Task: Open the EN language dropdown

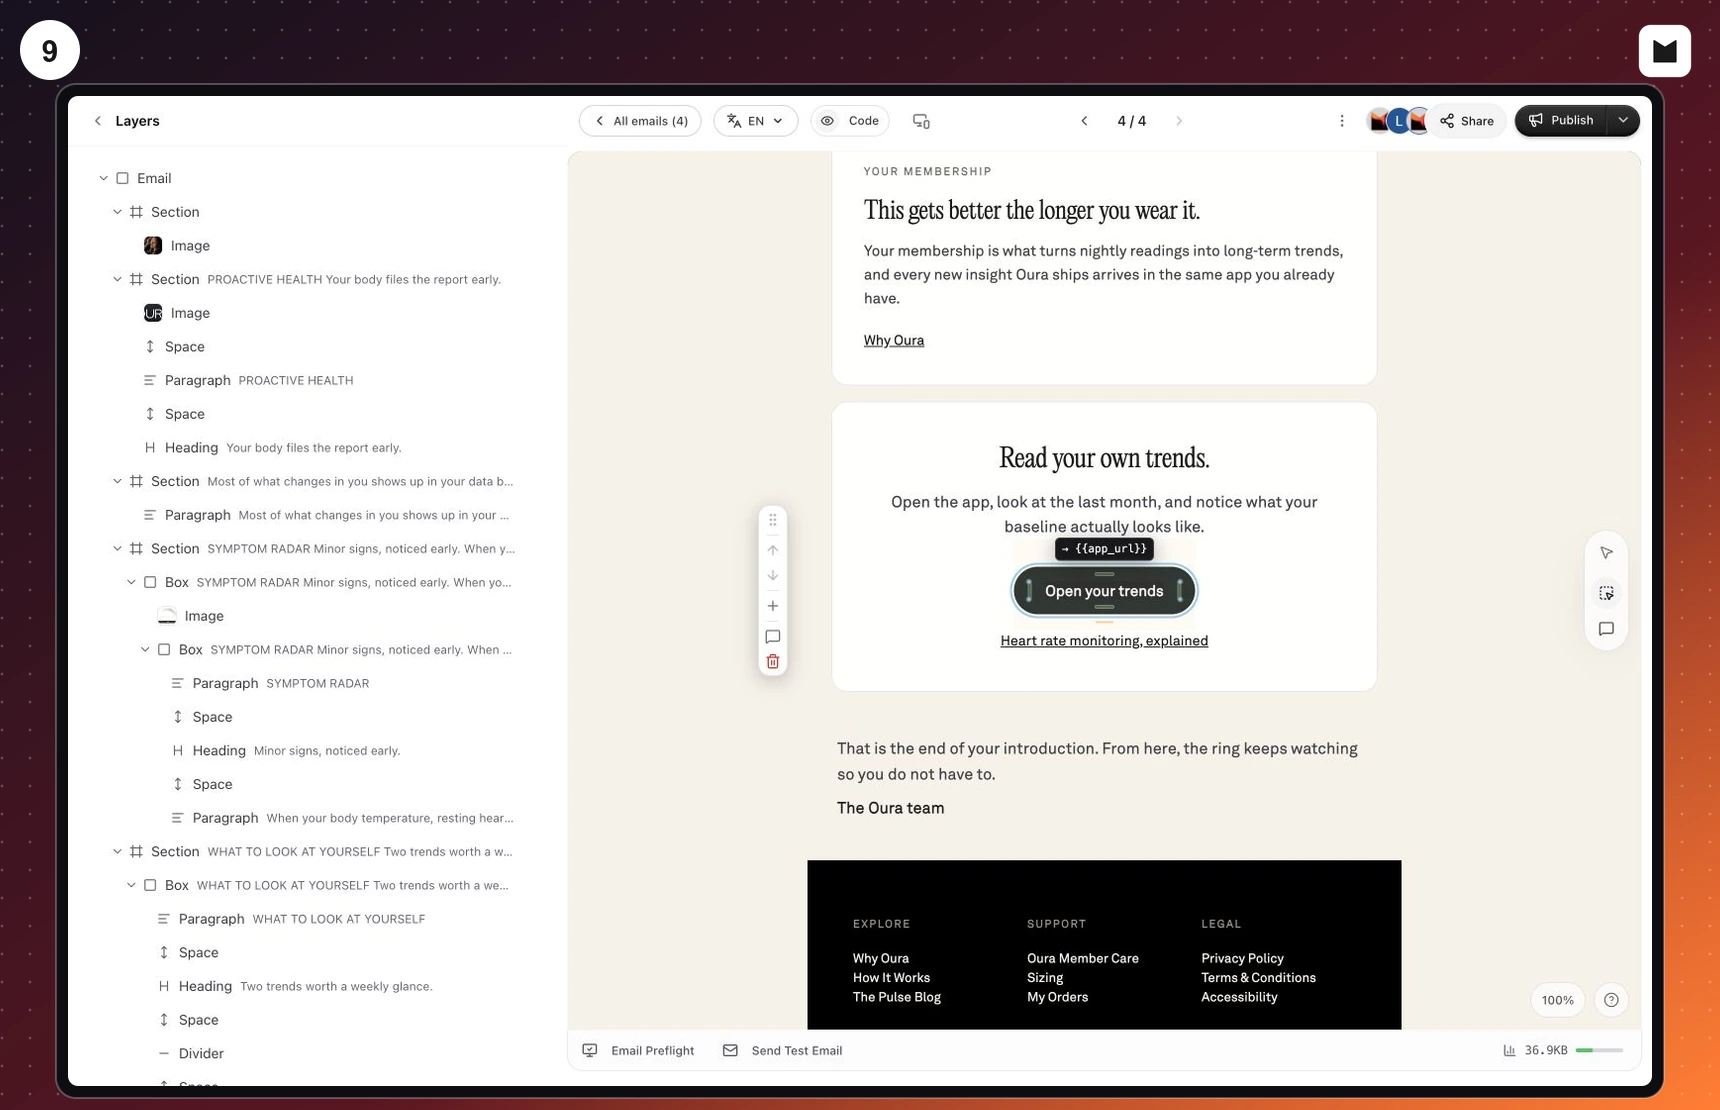Action: click(x=756, y=121)
